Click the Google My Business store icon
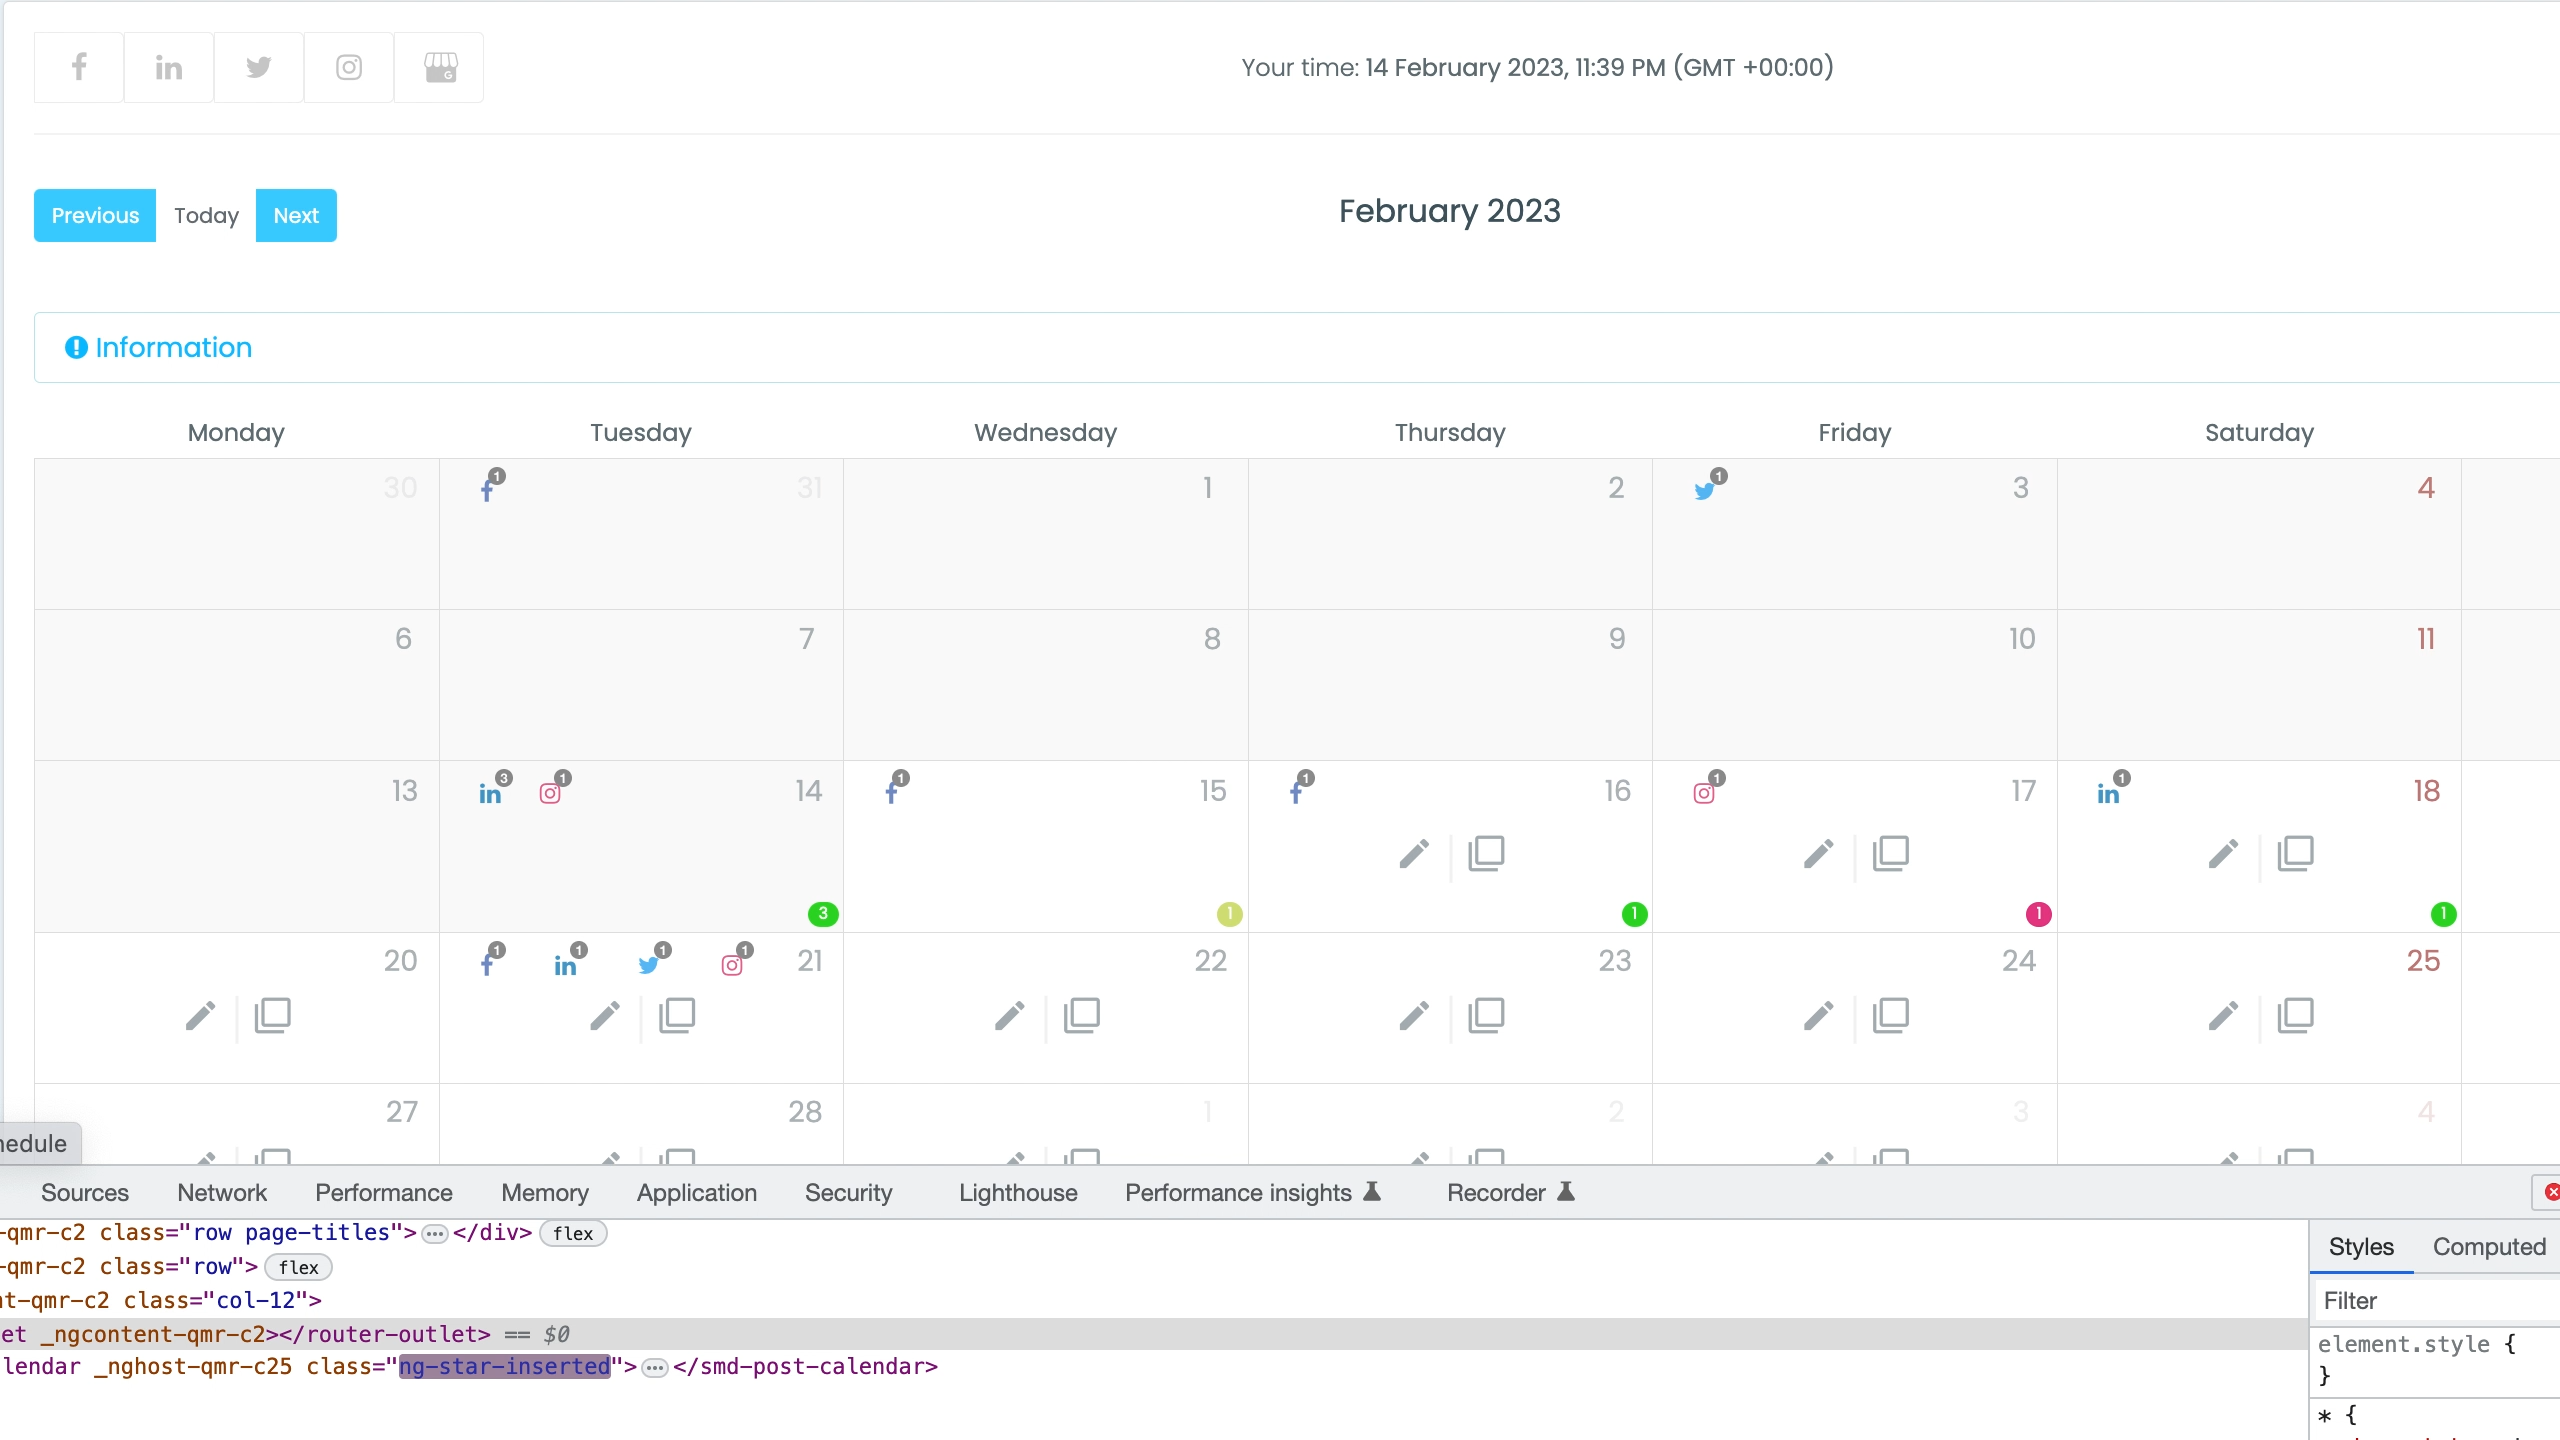Viewport: 2560px width, 1440px height. point(440,67)
